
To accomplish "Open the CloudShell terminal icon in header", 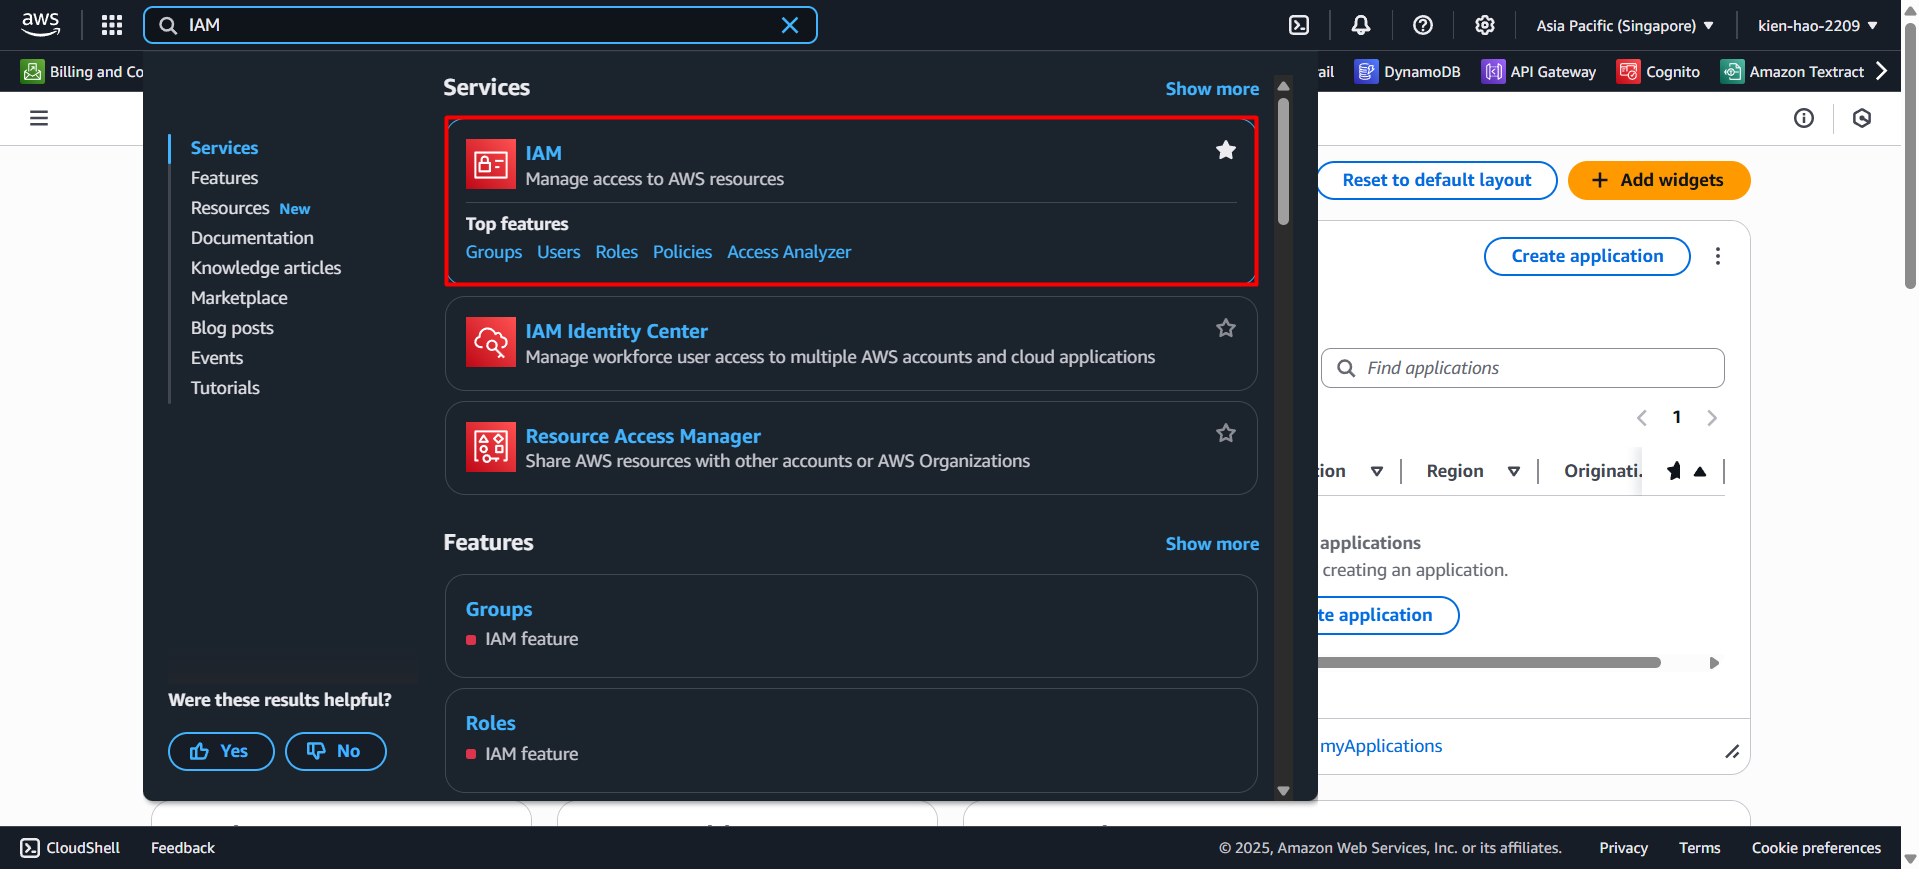I will click(x=1299, y=25).
